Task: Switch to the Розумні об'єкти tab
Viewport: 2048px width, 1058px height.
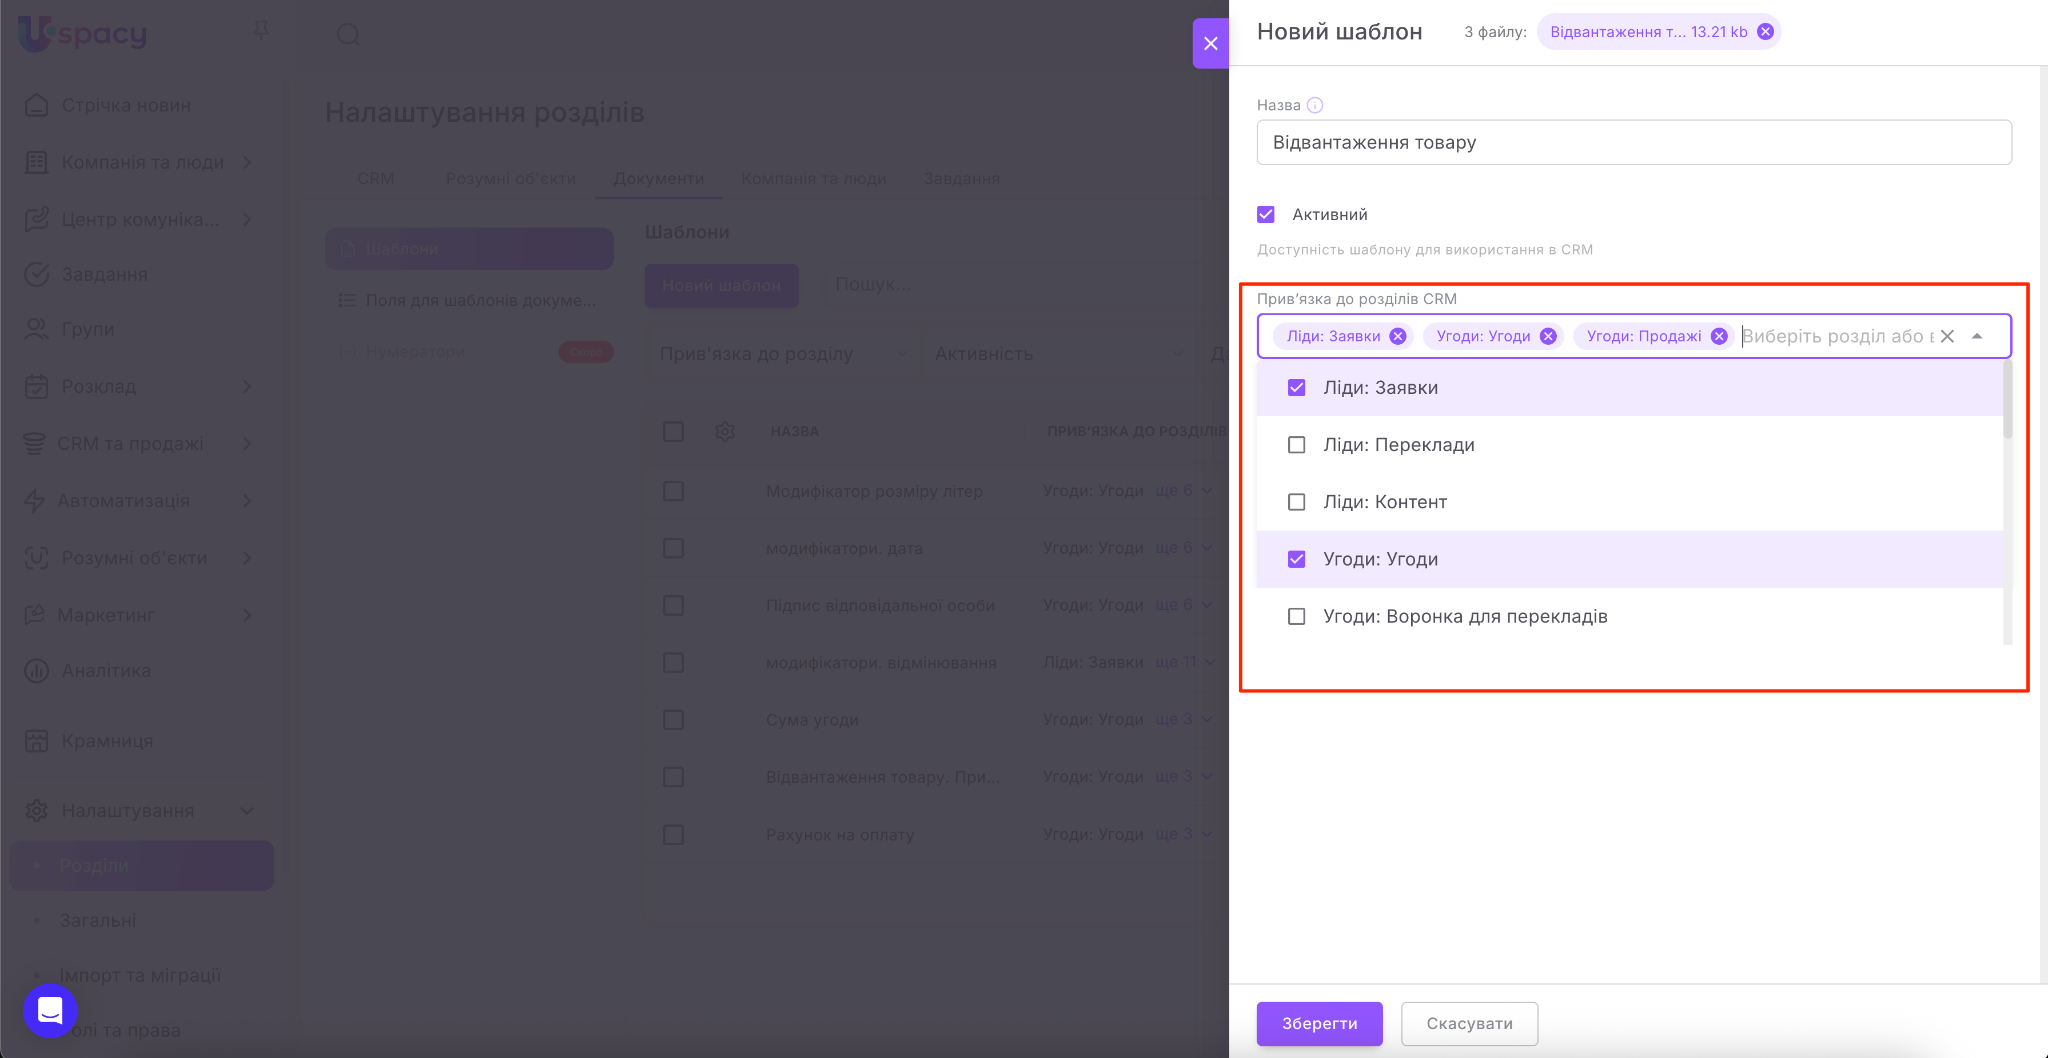Action: click(510, 178)
